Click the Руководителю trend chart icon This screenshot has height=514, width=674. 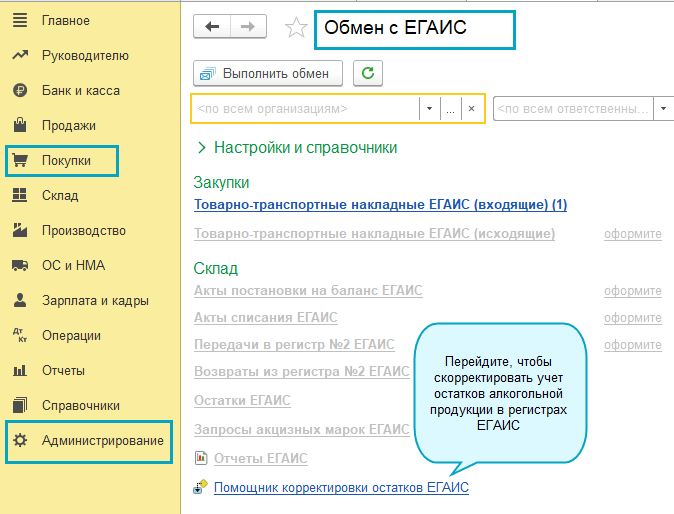20,55
